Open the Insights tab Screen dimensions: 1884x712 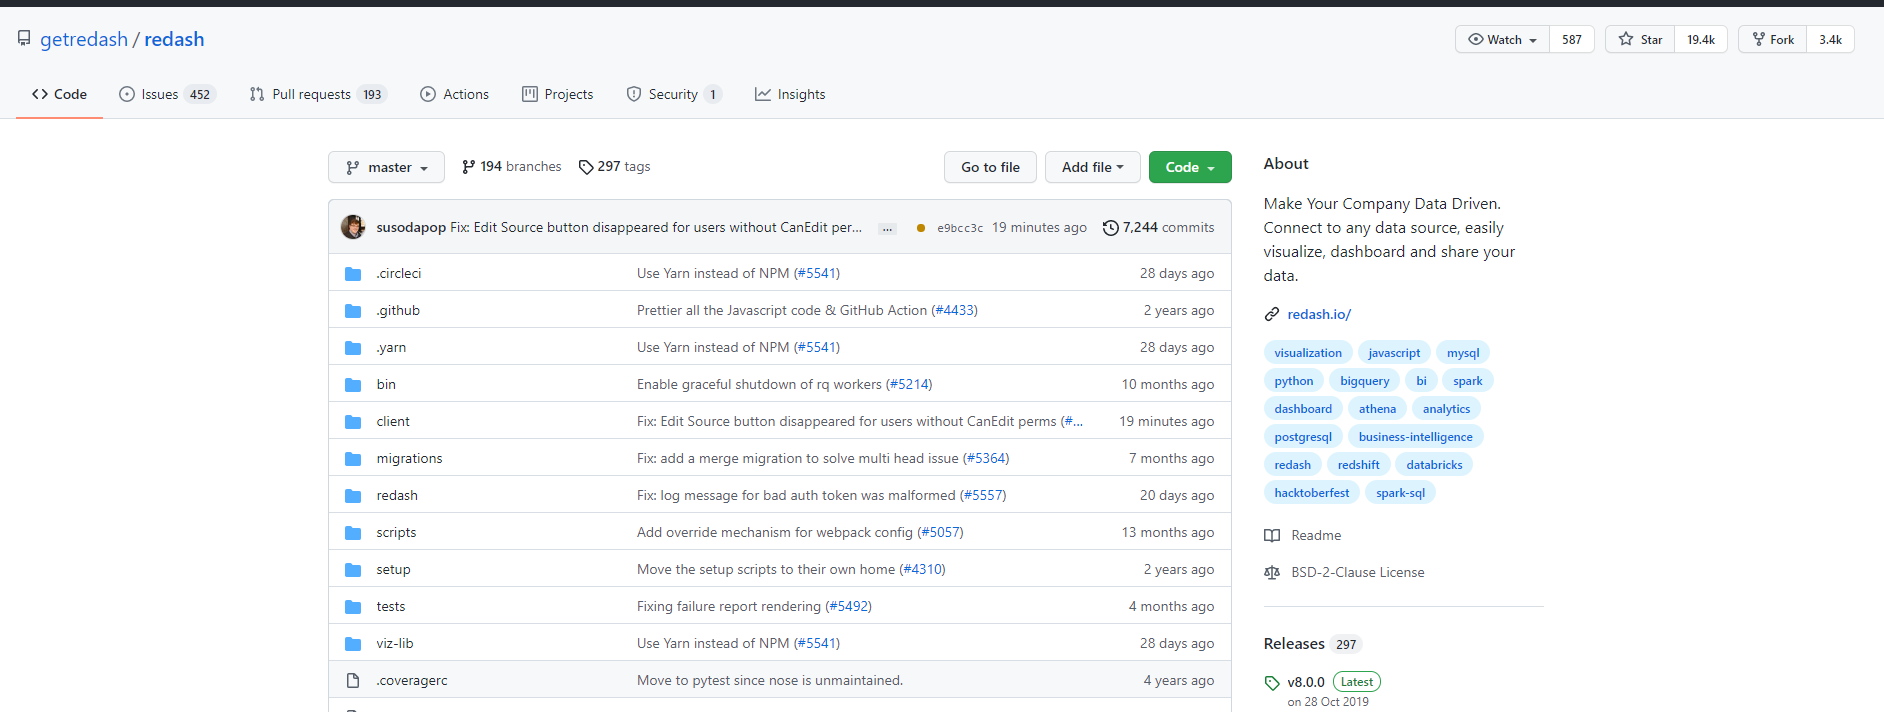coord(790,94)
